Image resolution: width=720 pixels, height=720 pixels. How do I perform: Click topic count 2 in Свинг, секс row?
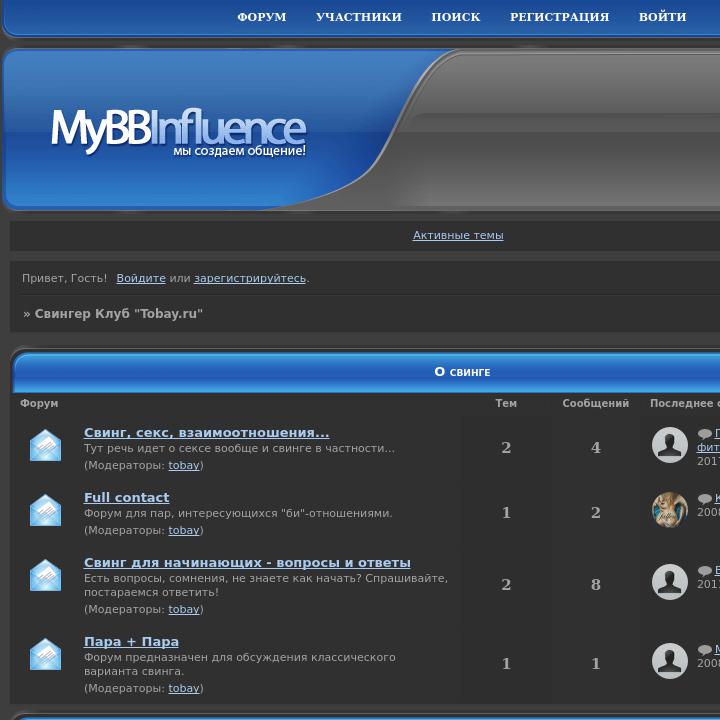pos(506,447)
